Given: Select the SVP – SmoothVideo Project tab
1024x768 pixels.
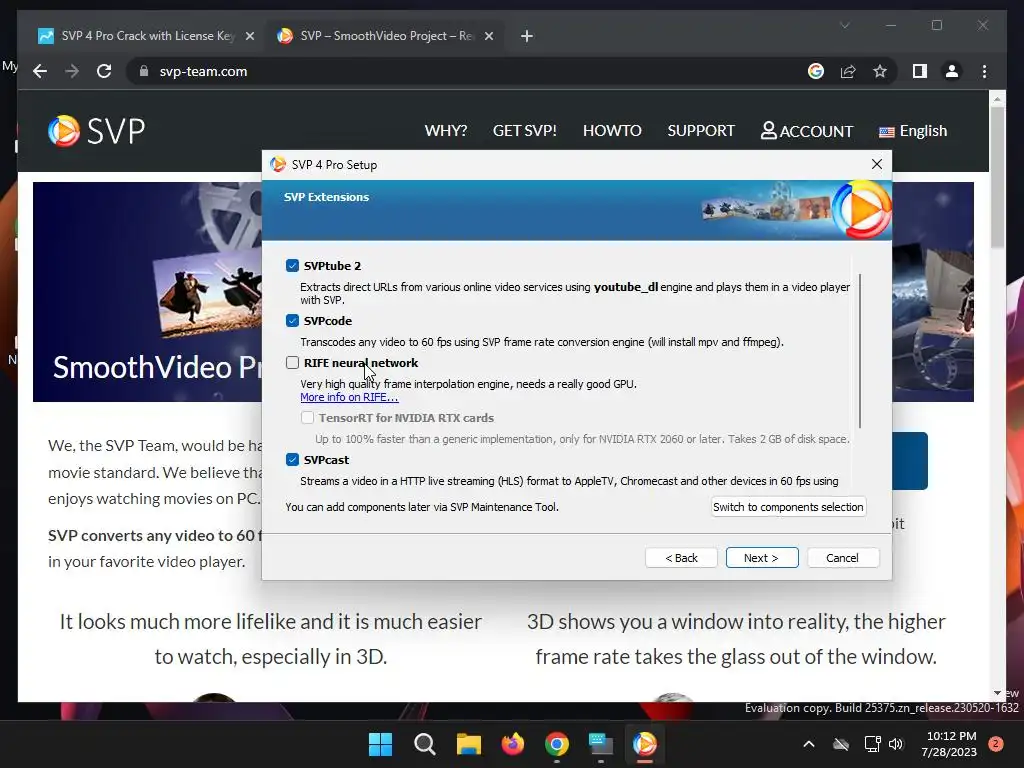Looking at the screenshot, I should (x=386, y=36).
